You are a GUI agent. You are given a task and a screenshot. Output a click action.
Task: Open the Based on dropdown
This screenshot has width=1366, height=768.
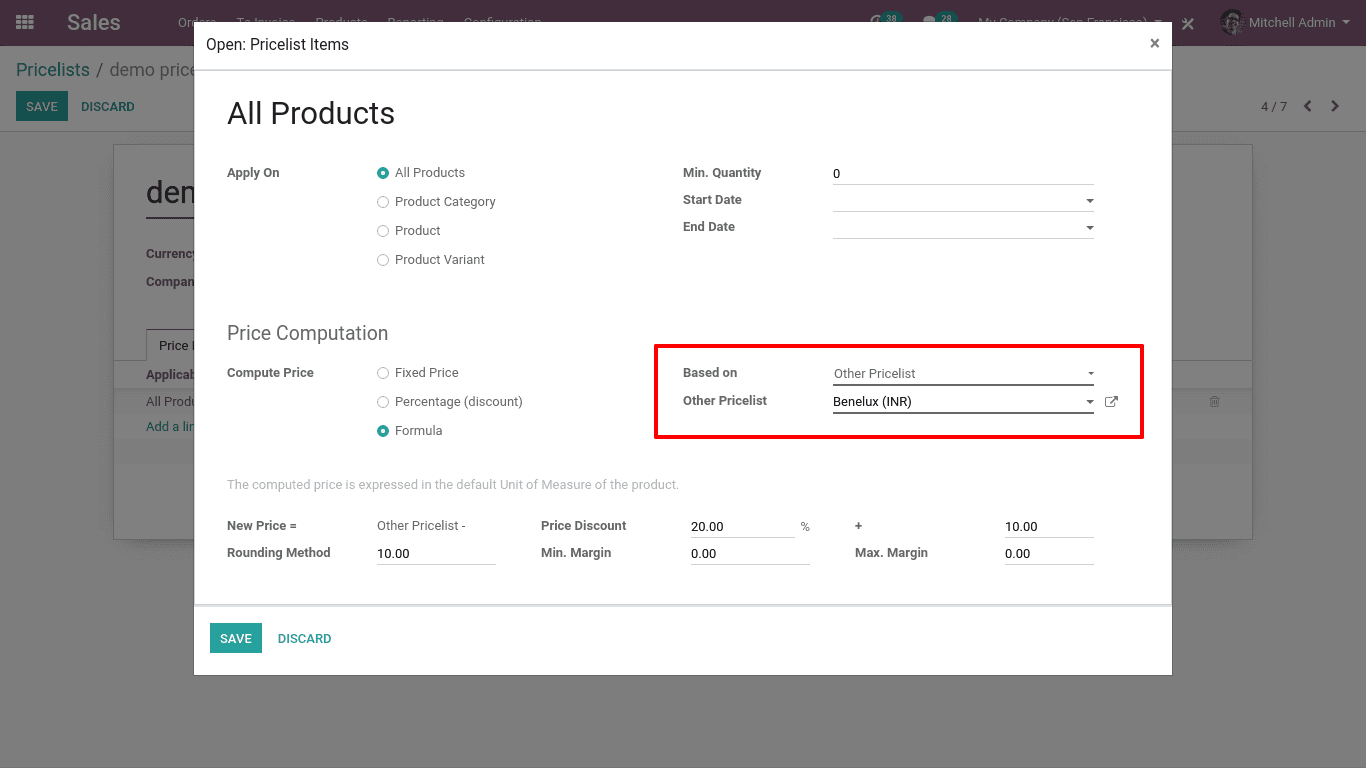(963, 373)
